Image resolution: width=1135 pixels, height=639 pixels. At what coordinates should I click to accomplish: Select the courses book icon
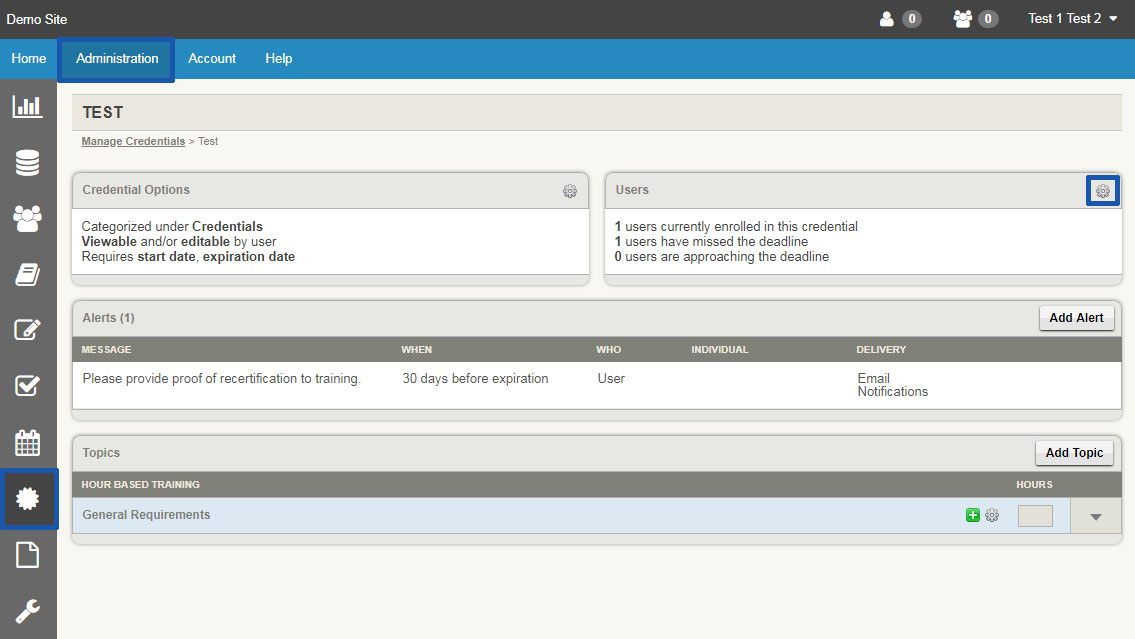27,274
